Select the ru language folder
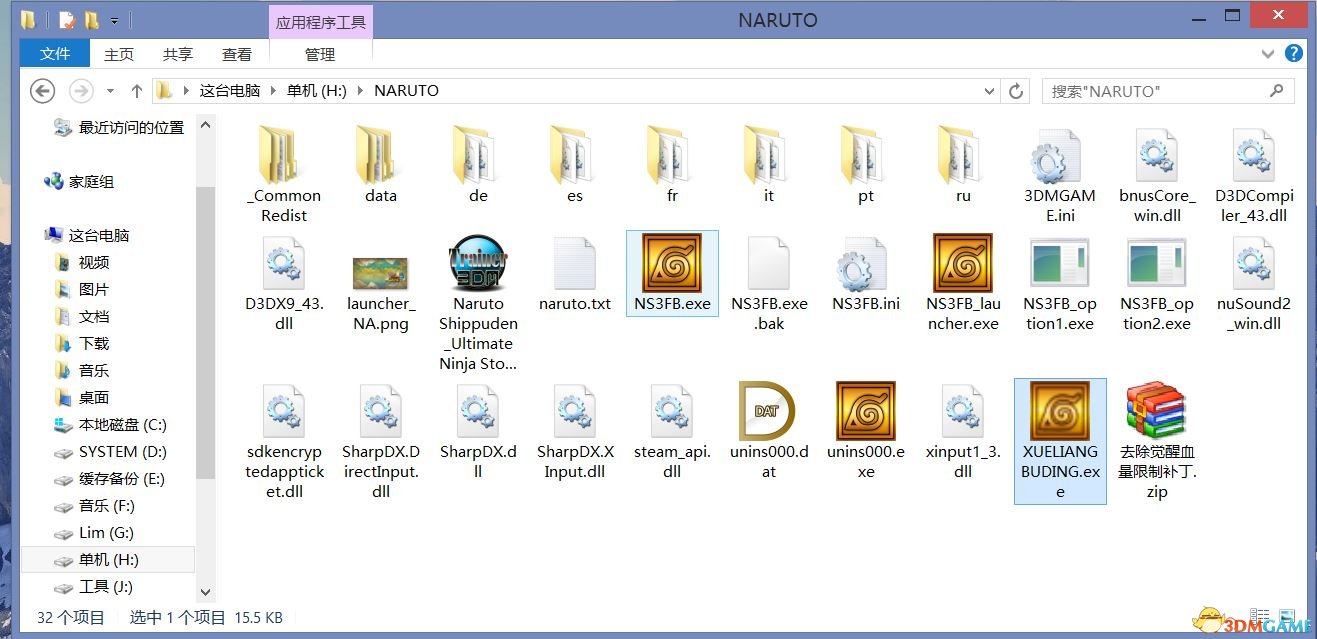Screen dimensions: 1317x639 click(x=963, y=165)
